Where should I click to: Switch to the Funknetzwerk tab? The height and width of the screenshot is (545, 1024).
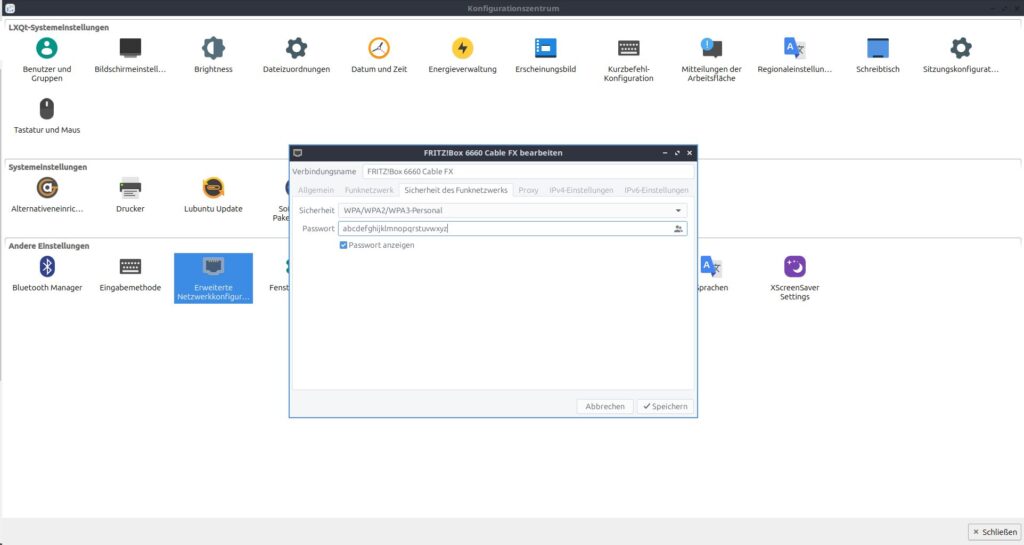pyautogui.click(x=369, y=190)
